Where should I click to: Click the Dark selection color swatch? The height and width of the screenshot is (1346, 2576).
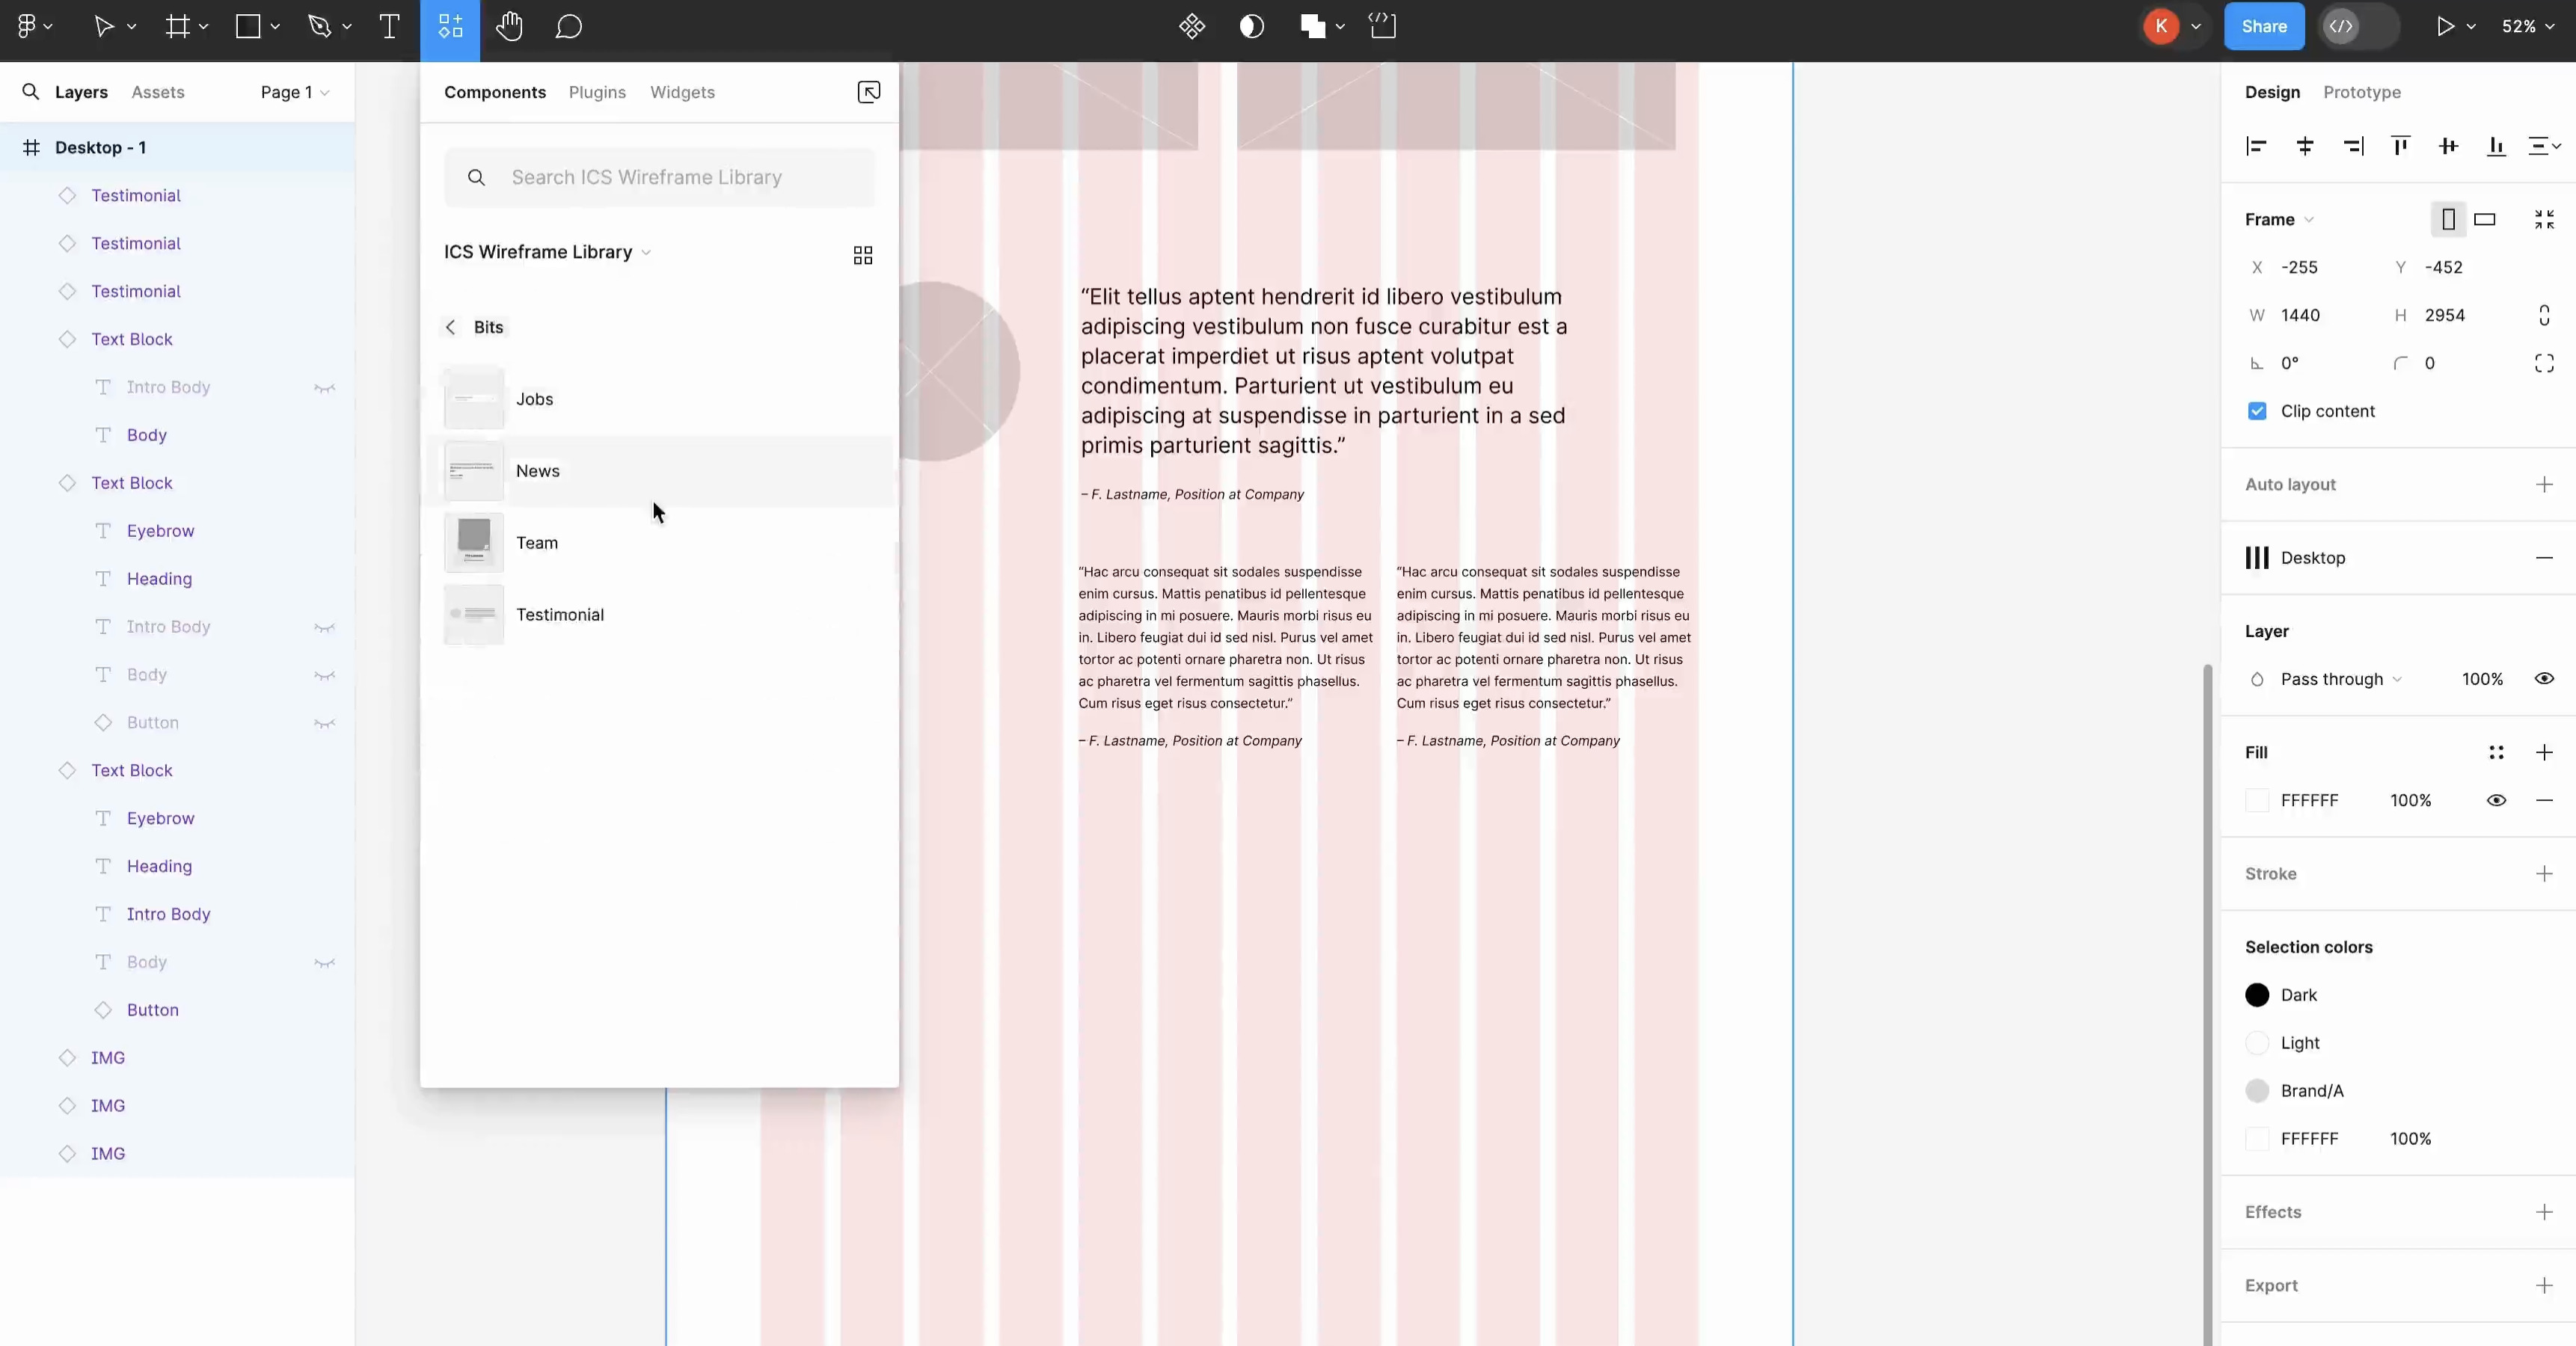point(2256,995)
